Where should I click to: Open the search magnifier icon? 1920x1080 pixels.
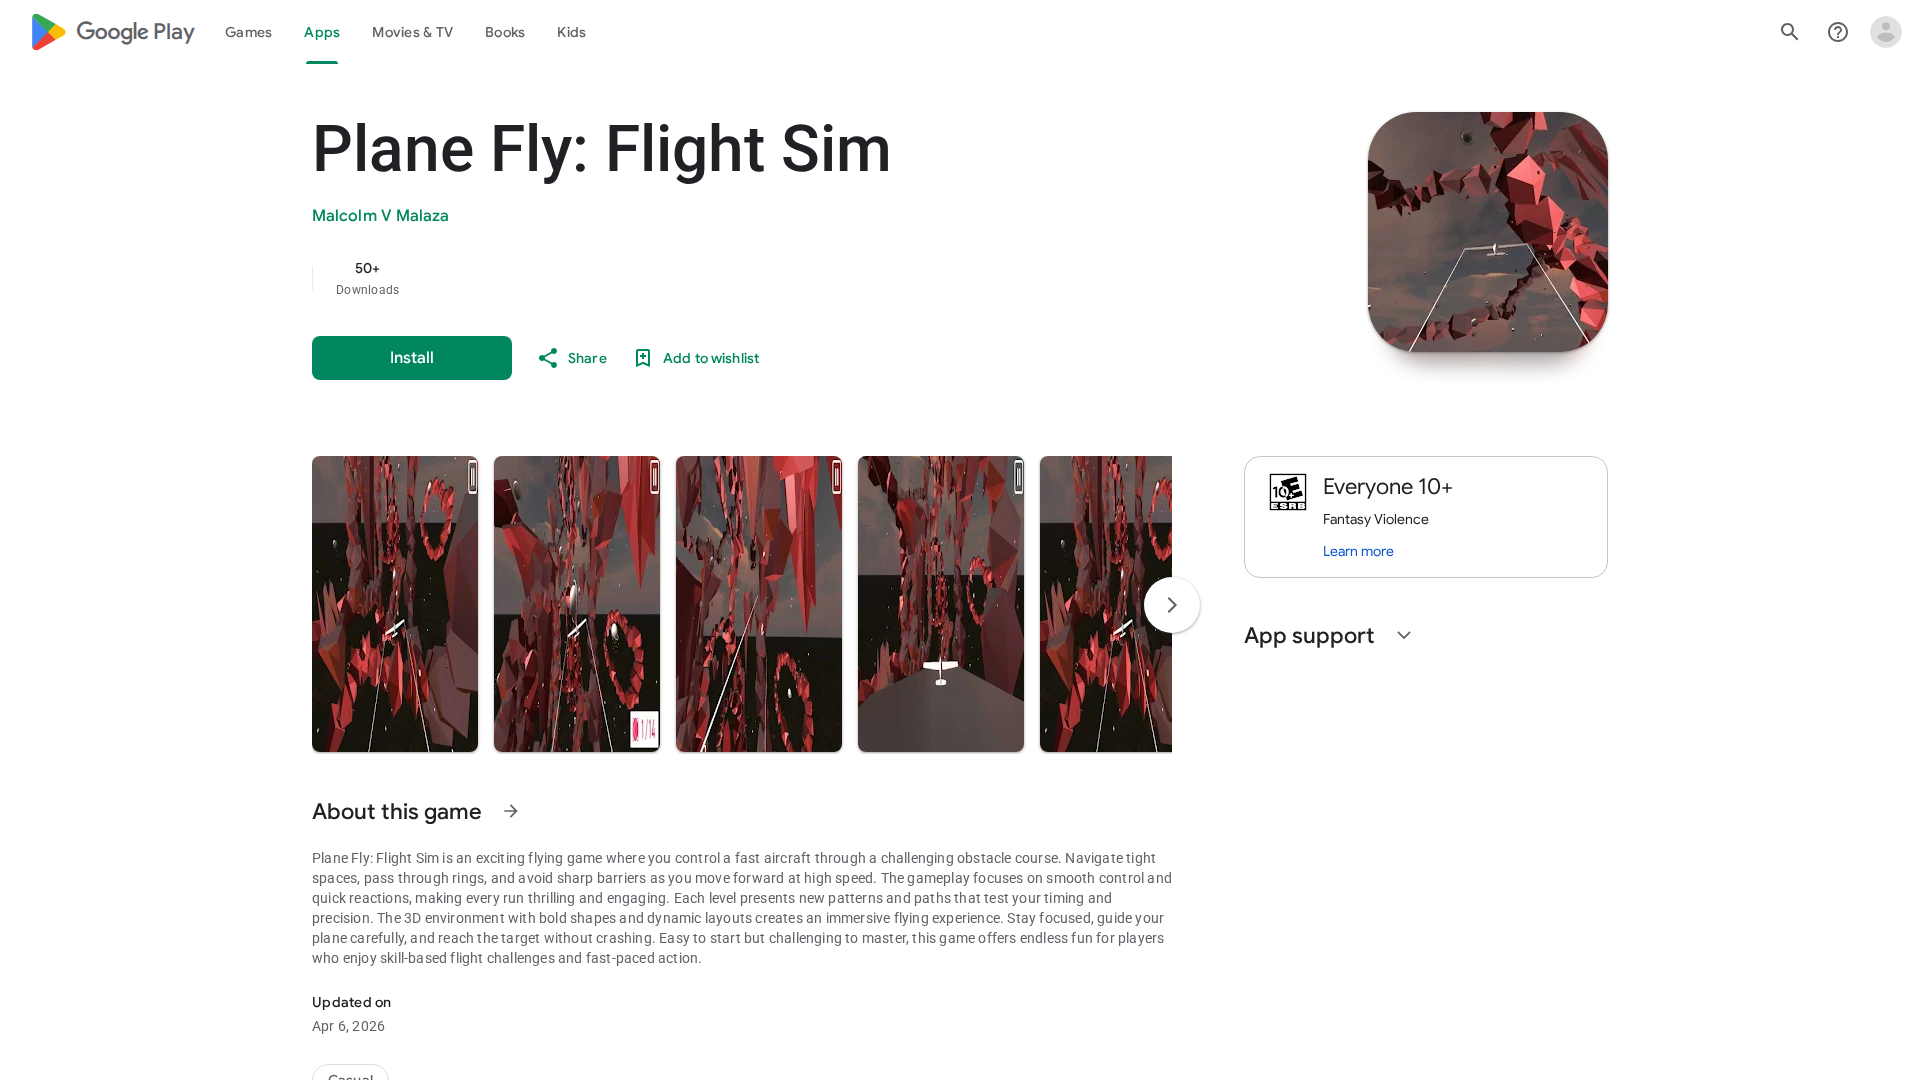(1790, 32)
